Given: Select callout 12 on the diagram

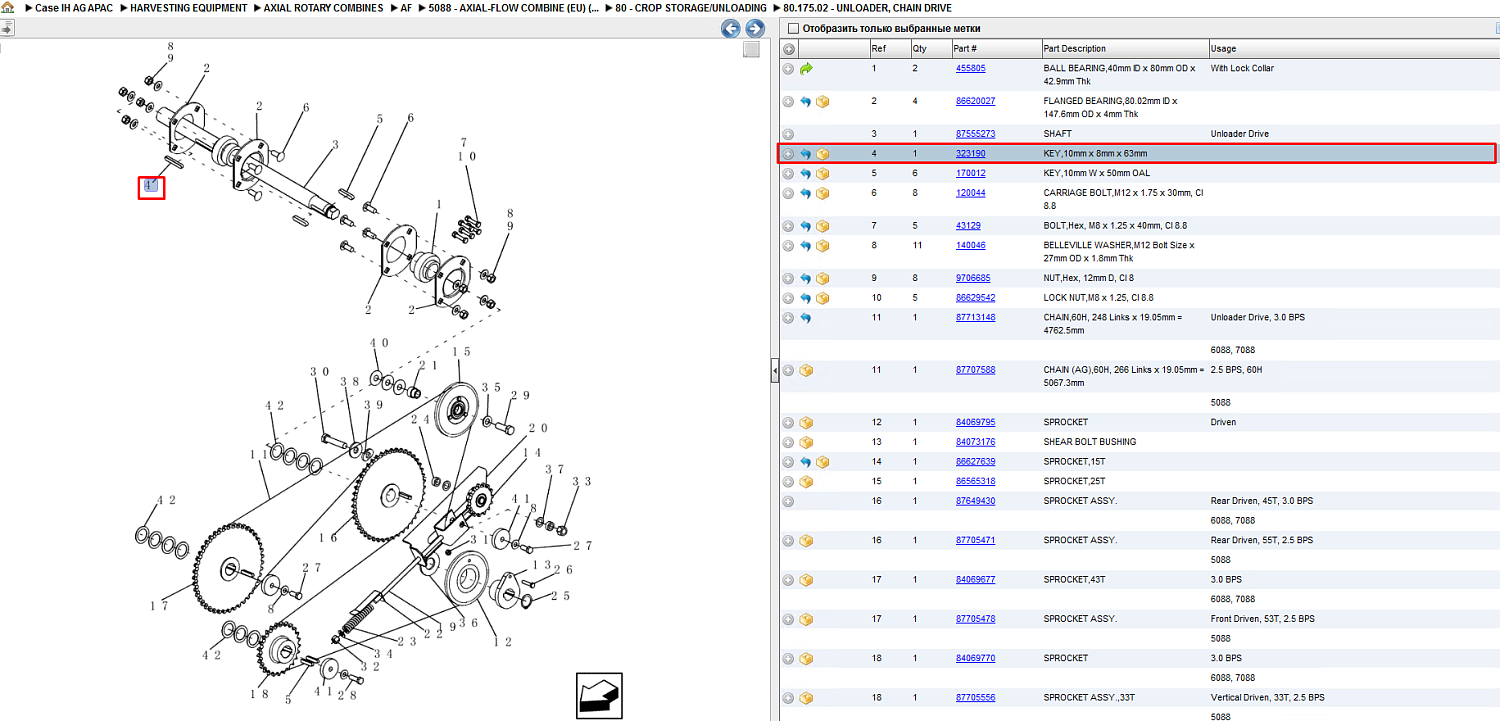Looking at the screenshot, I should 502,641.
